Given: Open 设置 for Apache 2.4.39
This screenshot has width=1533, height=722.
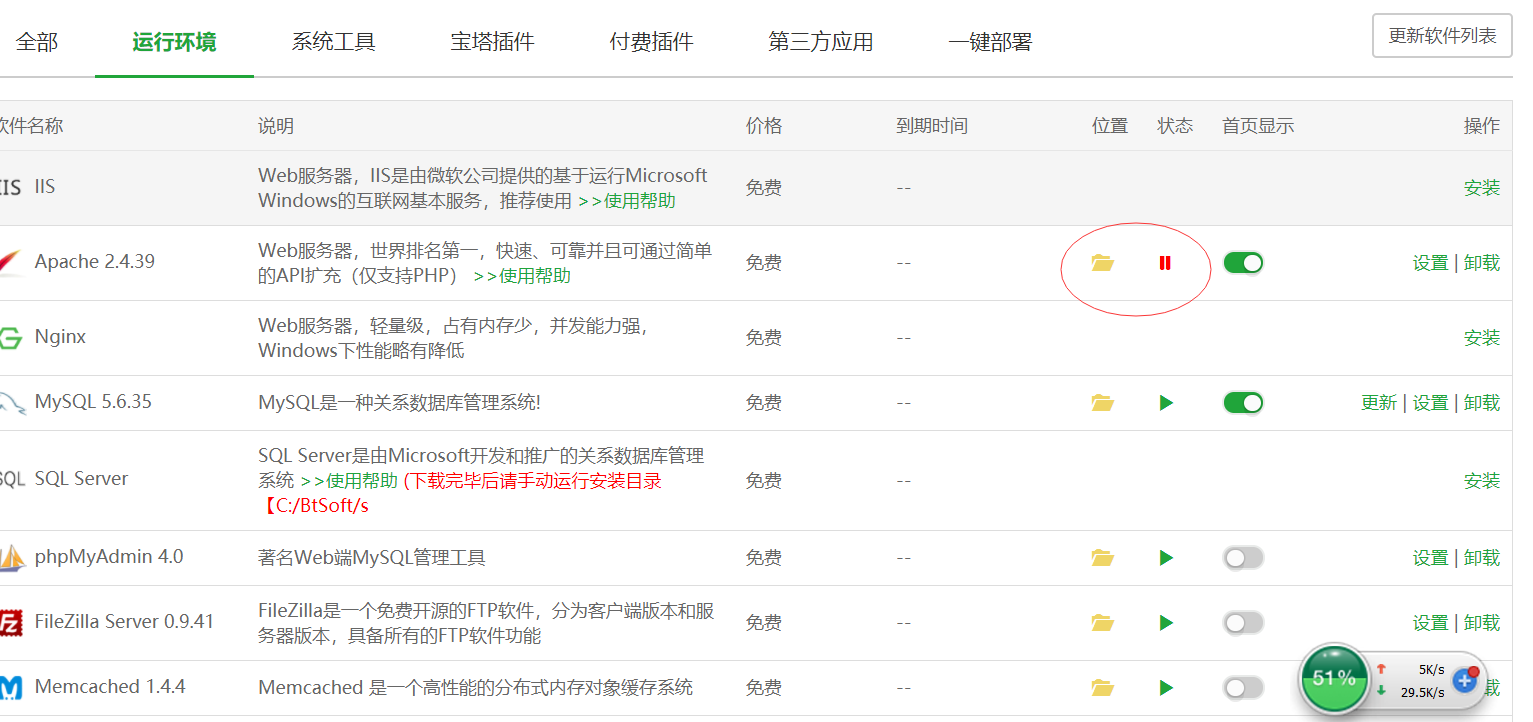Looking at the screenshot, I should point(1430,263).
